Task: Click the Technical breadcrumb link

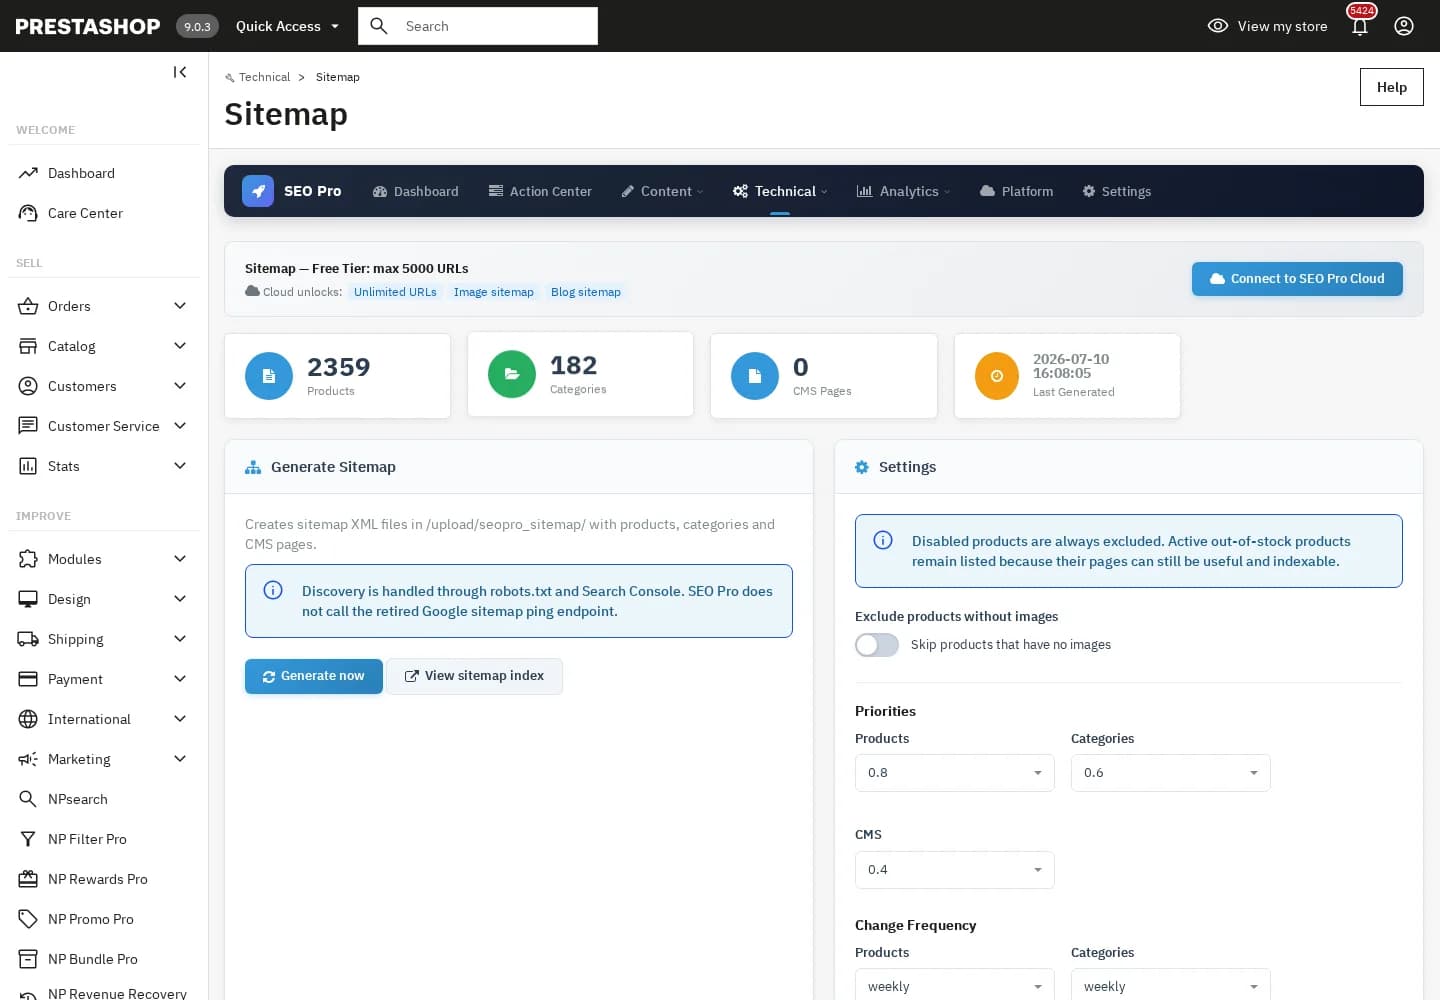Action: (264, 77)
